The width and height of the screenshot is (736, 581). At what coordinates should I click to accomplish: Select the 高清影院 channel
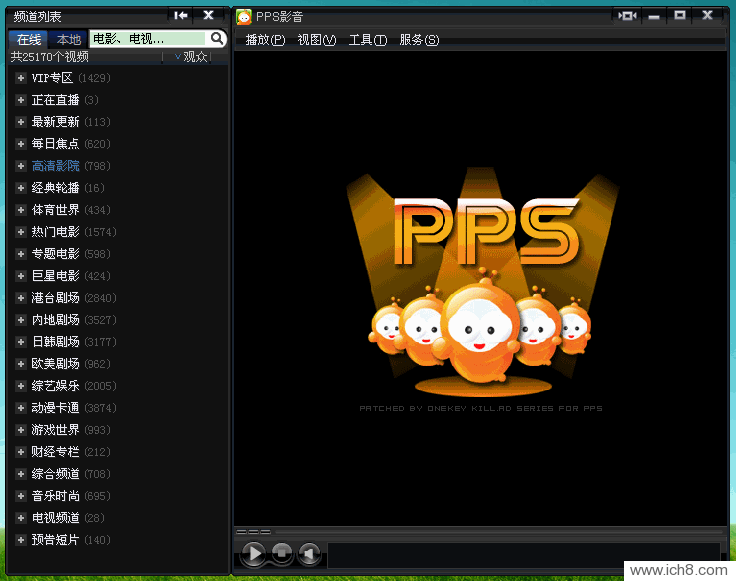click(x=55, y=166)
